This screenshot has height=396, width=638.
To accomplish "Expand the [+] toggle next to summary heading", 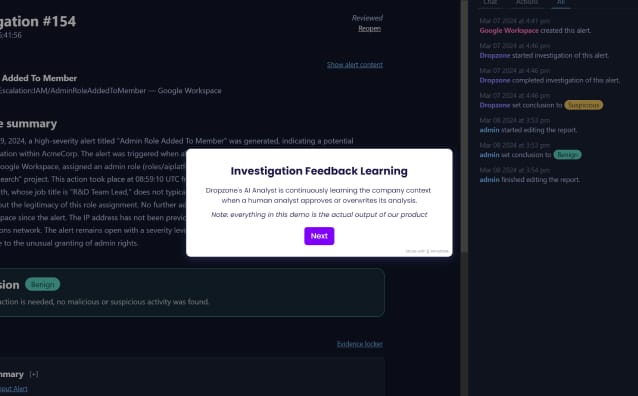I will [34, 374].
